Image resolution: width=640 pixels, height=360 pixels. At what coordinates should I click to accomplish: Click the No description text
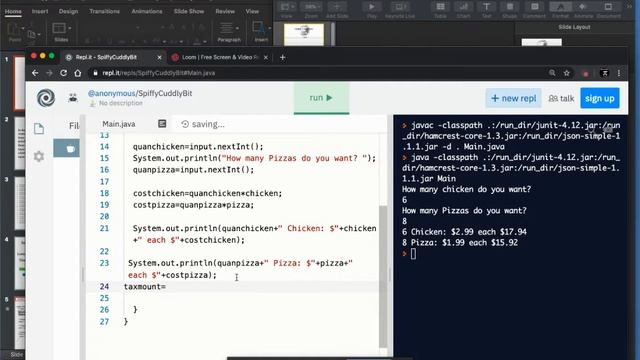pos(121,103)
